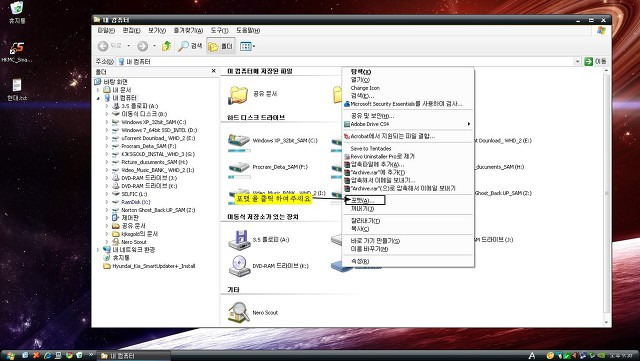Image resolution: width=640 pixels, height=361 pixels.
Task: Toggle the Folders (폴더) pane toolbar button
Action: 220,46
